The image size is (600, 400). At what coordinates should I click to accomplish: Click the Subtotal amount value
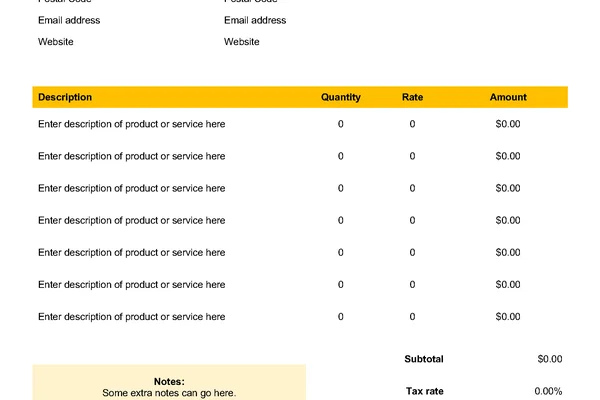point(550,359)
